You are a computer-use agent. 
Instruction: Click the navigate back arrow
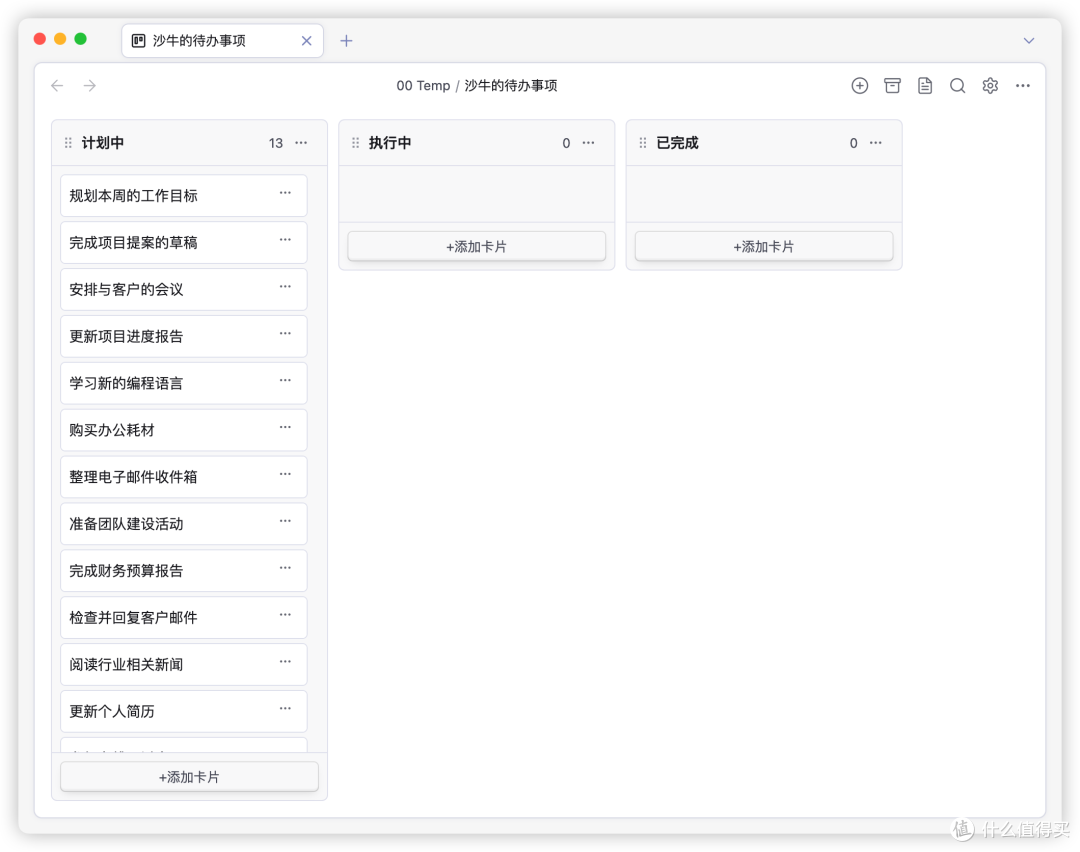(x=57, y=86)
